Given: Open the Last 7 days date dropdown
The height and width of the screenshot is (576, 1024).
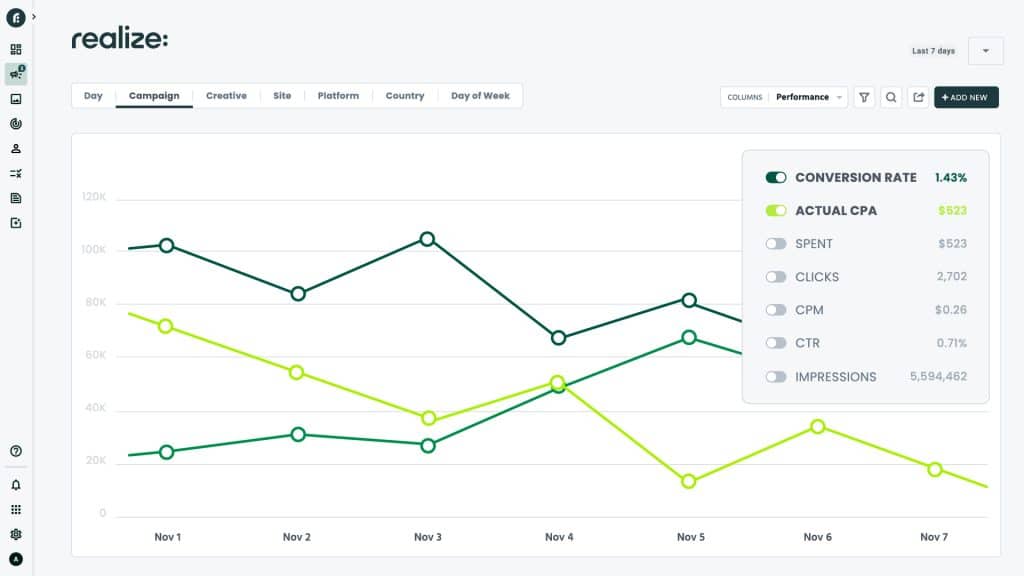Looking at the screenshot, I should point(986,51).
